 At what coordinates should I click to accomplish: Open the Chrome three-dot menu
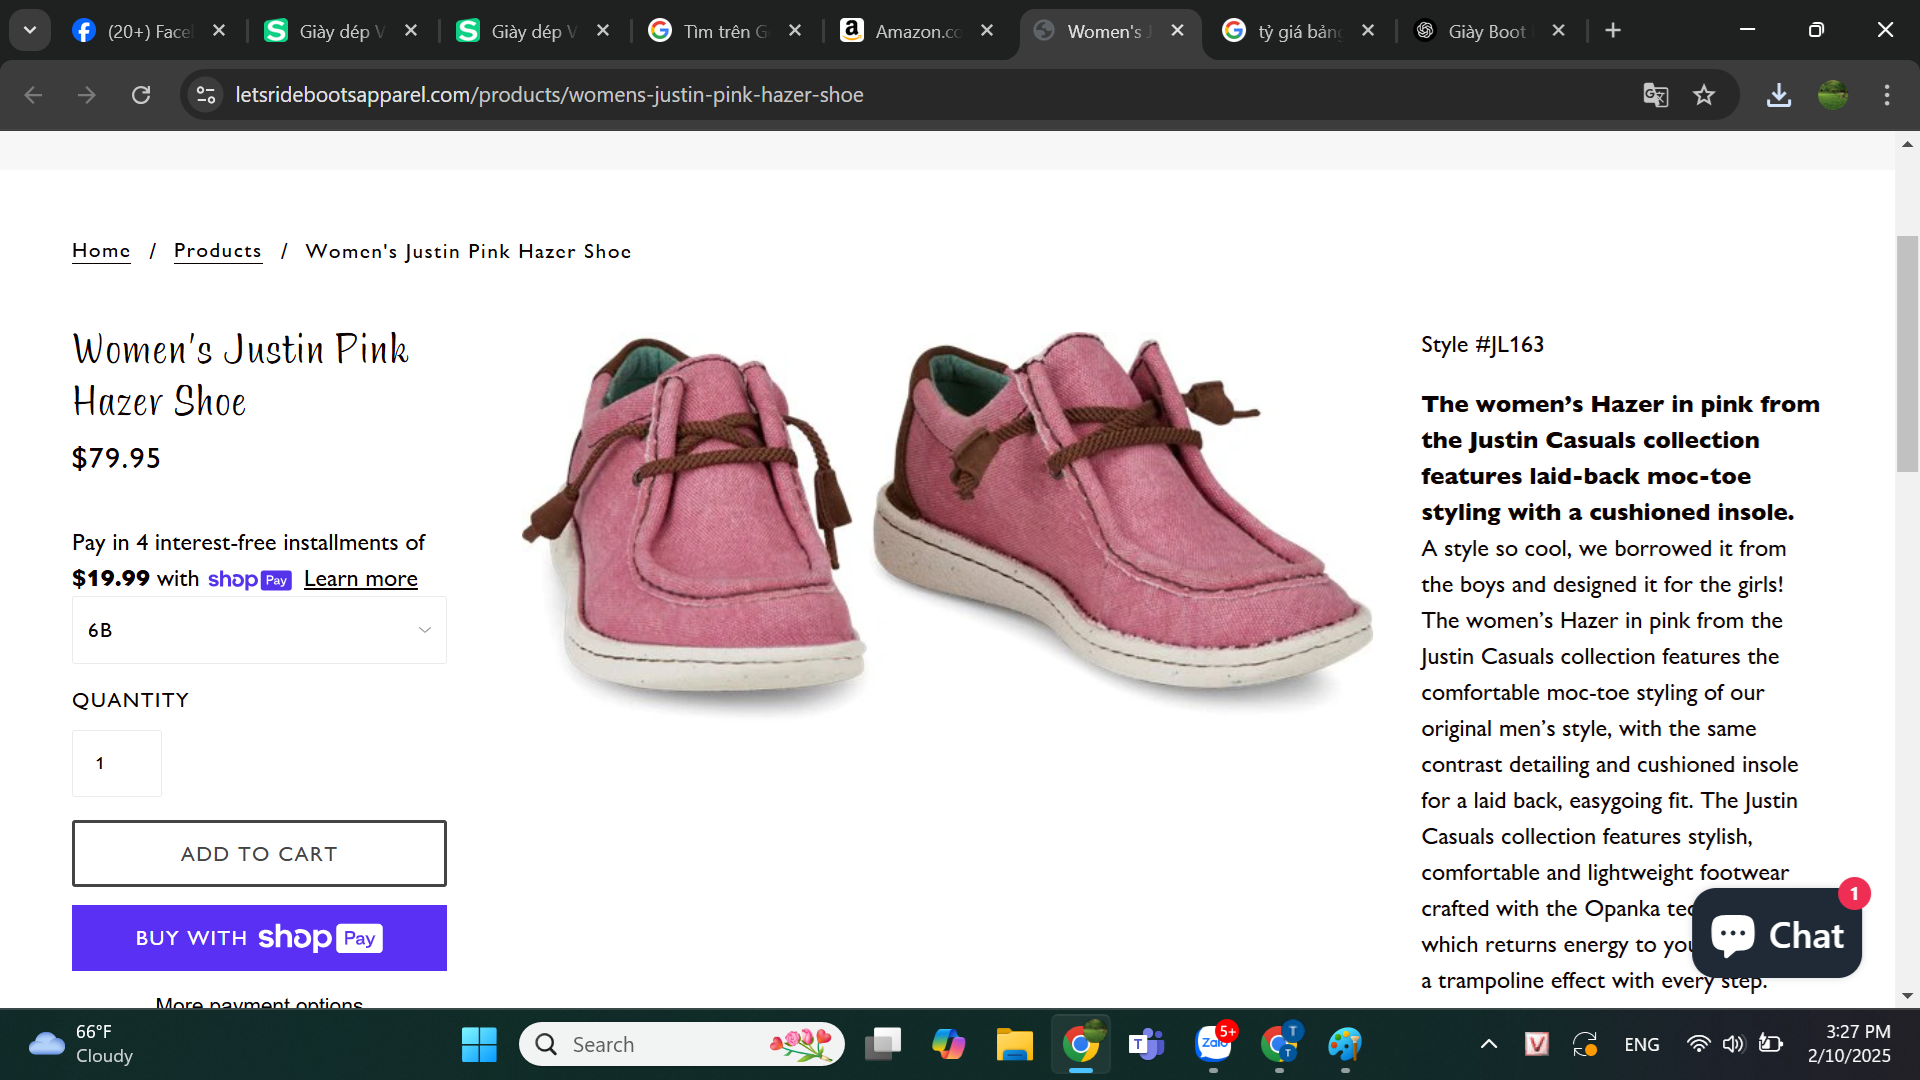(x=1886, y=95)
